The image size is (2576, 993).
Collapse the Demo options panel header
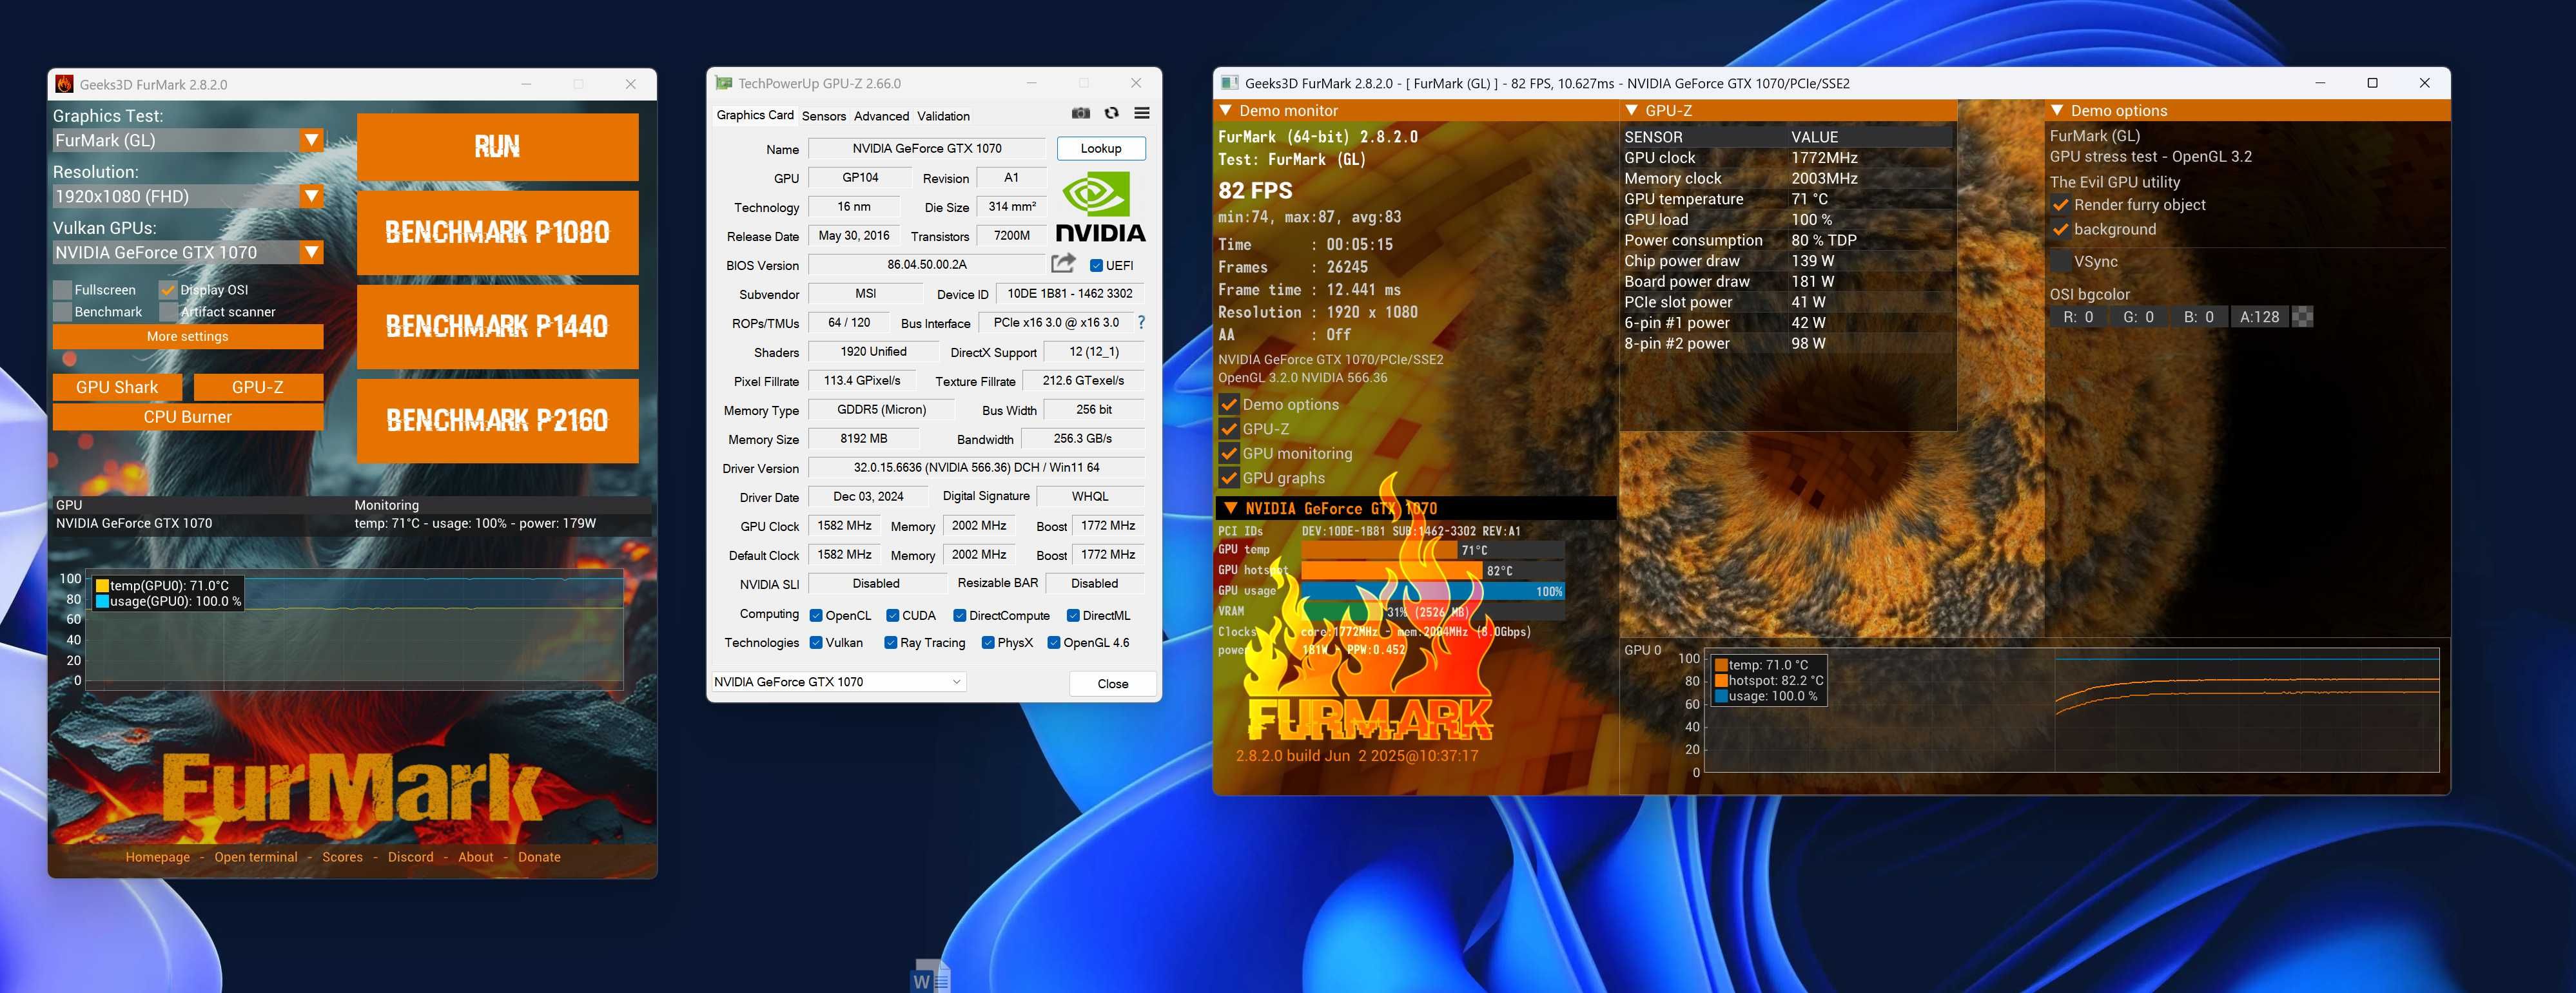point(2057,111)
